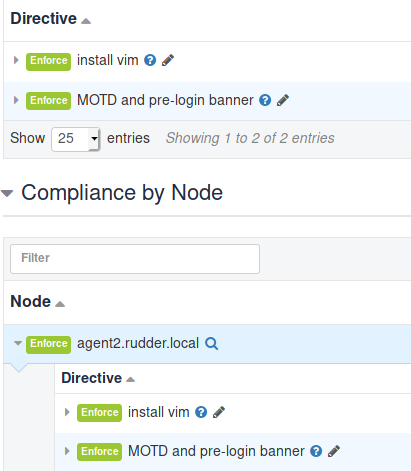This screenshot has height=471, width=411.
Task: Edit top install vim directive pencil icon
Action: (x=168, y=60)
